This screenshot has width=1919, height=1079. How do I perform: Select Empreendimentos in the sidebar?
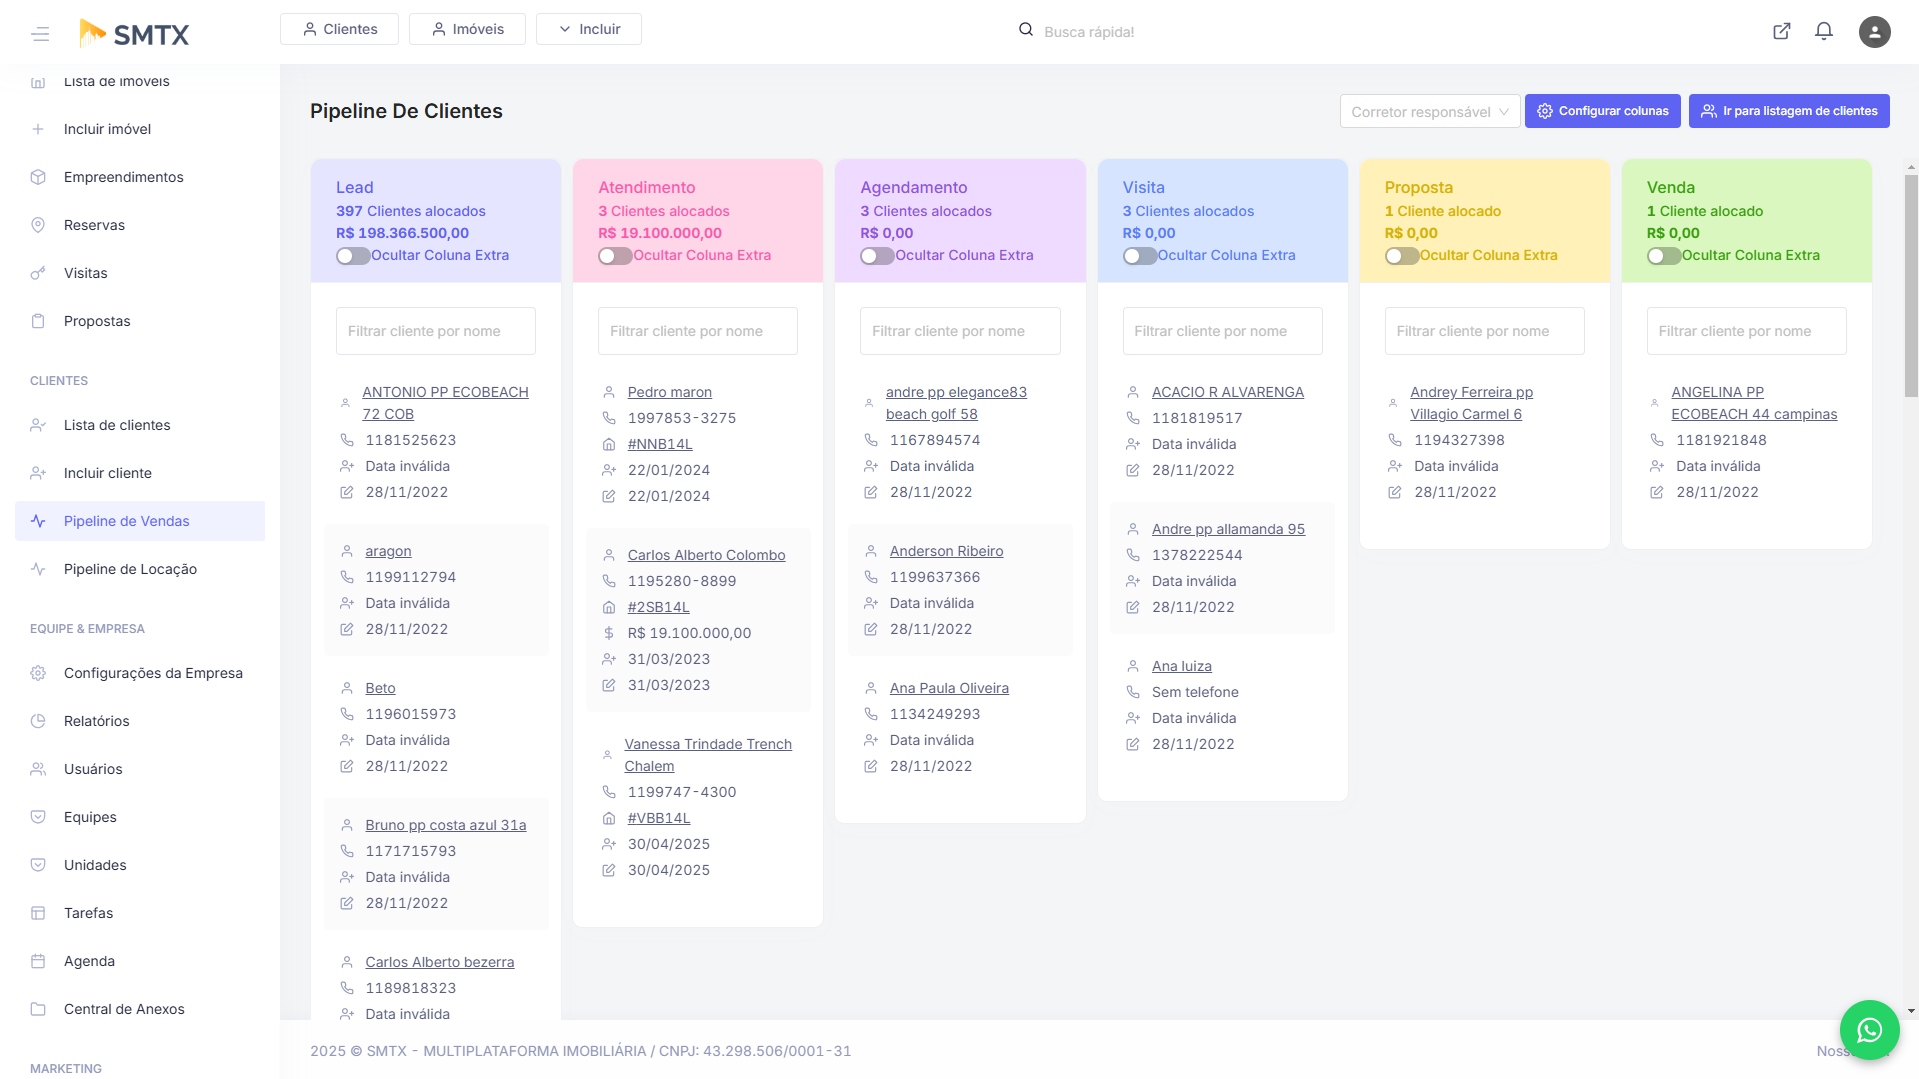pos(123,176)
